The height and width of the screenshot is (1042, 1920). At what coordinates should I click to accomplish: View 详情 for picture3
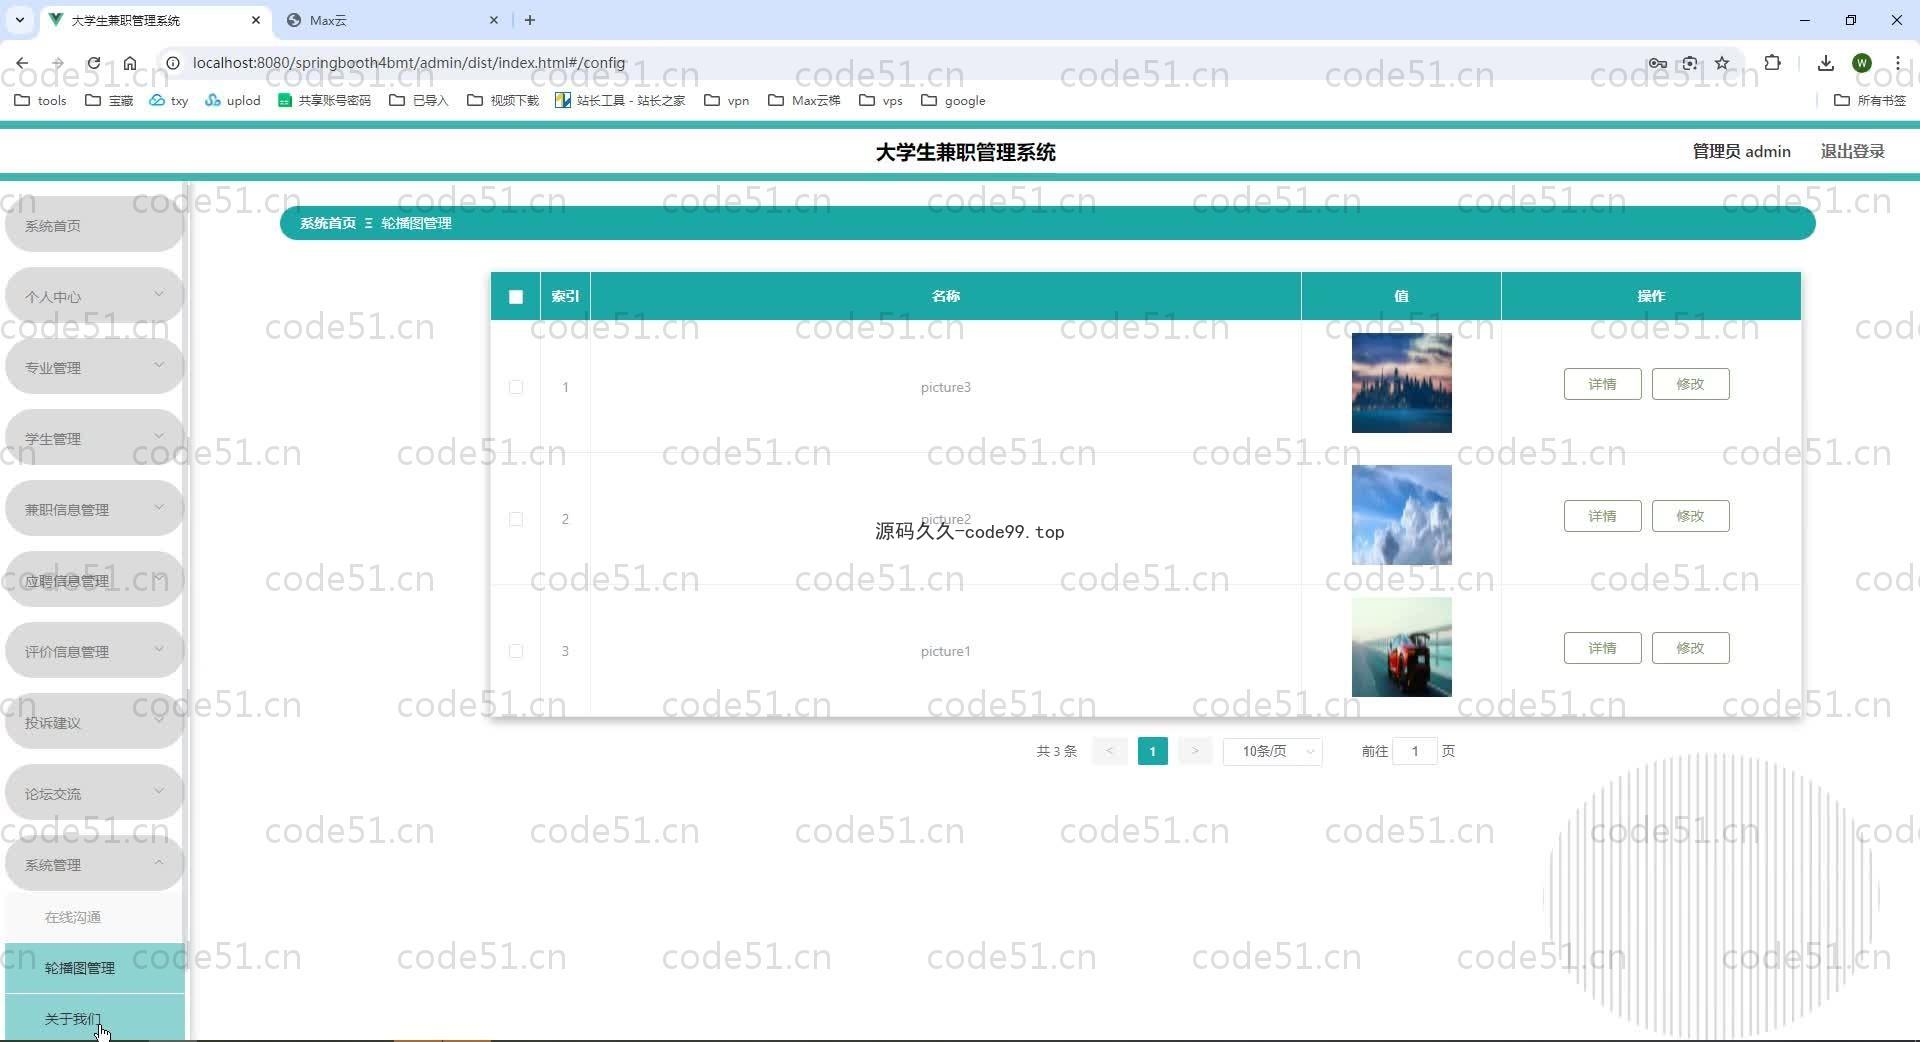click(x=1602, y=384)
